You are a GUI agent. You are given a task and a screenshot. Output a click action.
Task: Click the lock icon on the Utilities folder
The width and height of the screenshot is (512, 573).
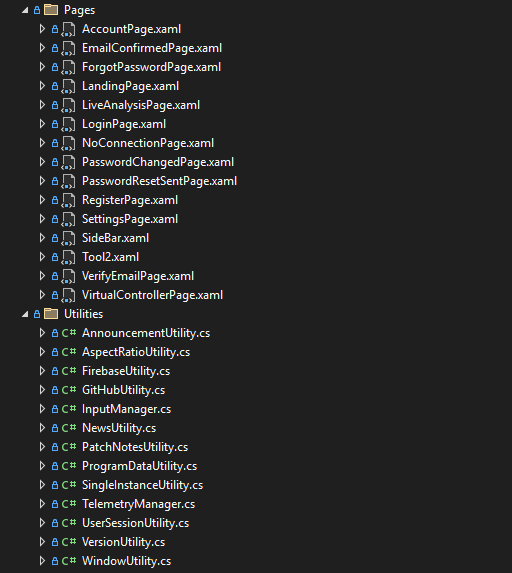click(x=37, y=314)
